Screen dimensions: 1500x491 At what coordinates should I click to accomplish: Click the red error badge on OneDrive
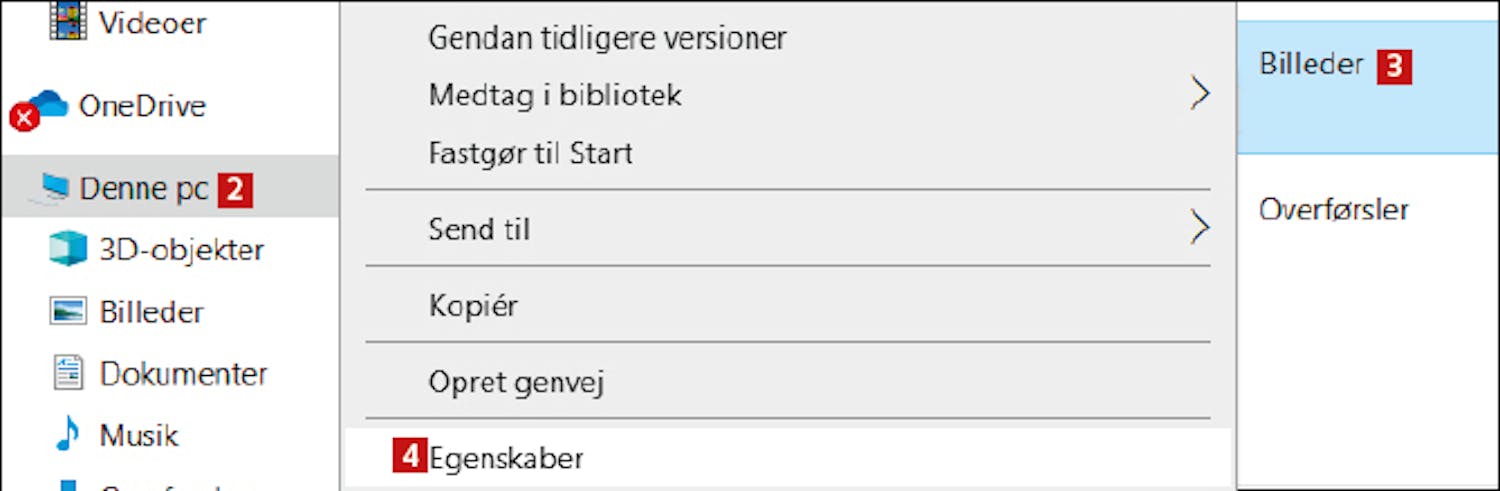(x=24, y=119)
